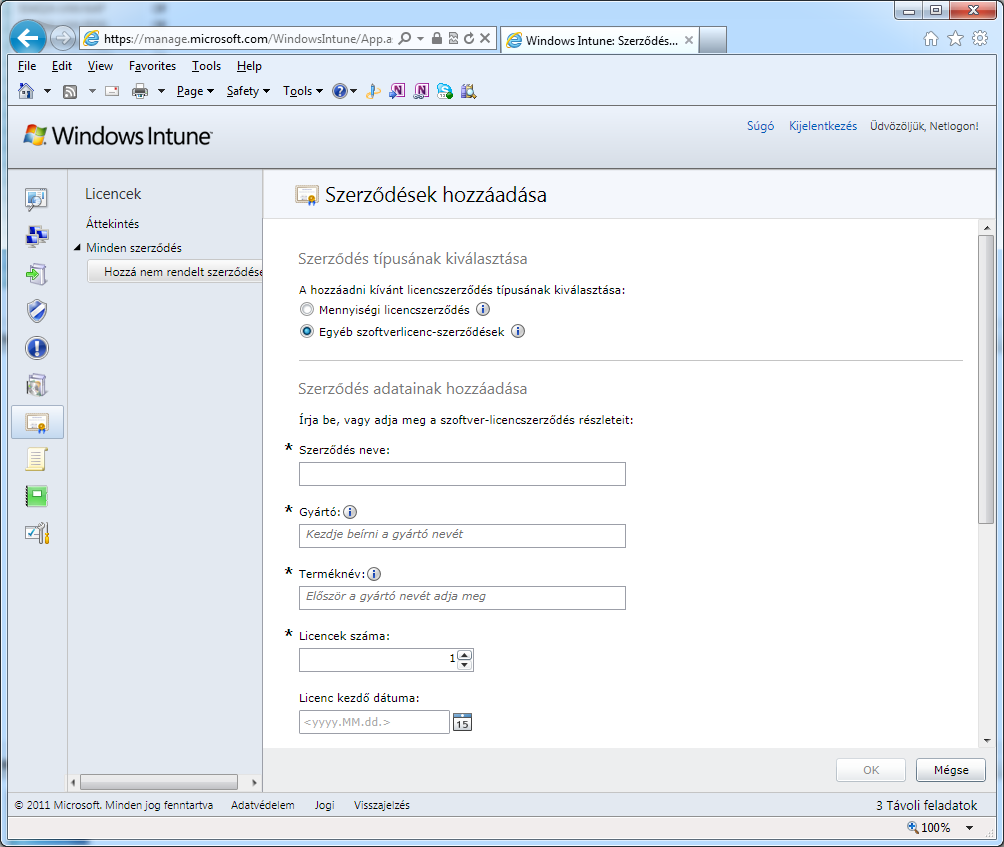
Task: Open the zoom level dropdown arrow
Action: pos(969,828)
